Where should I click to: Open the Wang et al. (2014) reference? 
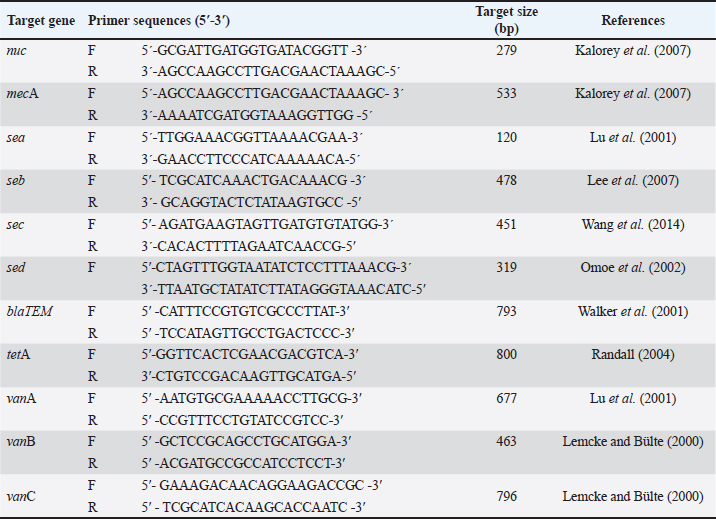coord(633,224)
